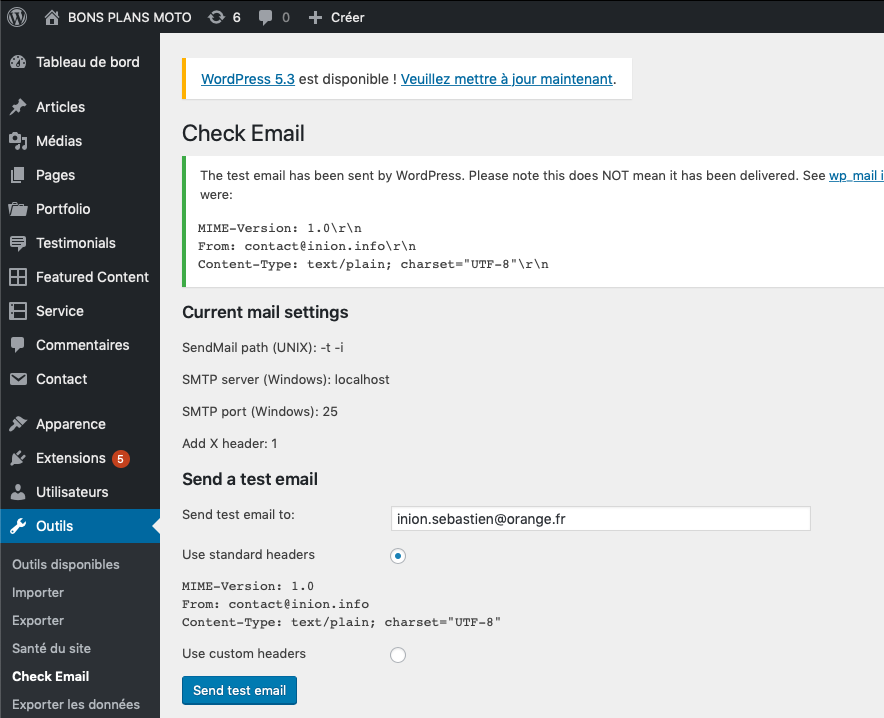Open Santé du site submenu item
884x718 pixels.
coord(51,648)
